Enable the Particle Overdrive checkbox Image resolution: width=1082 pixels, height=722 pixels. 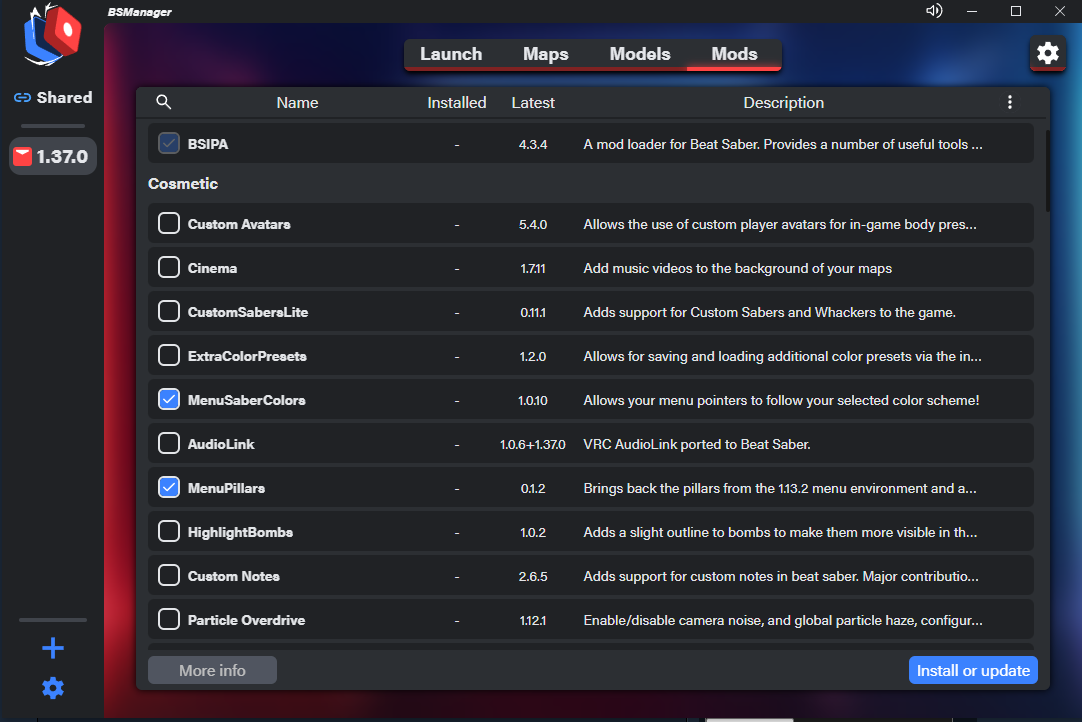pos(169,620)
